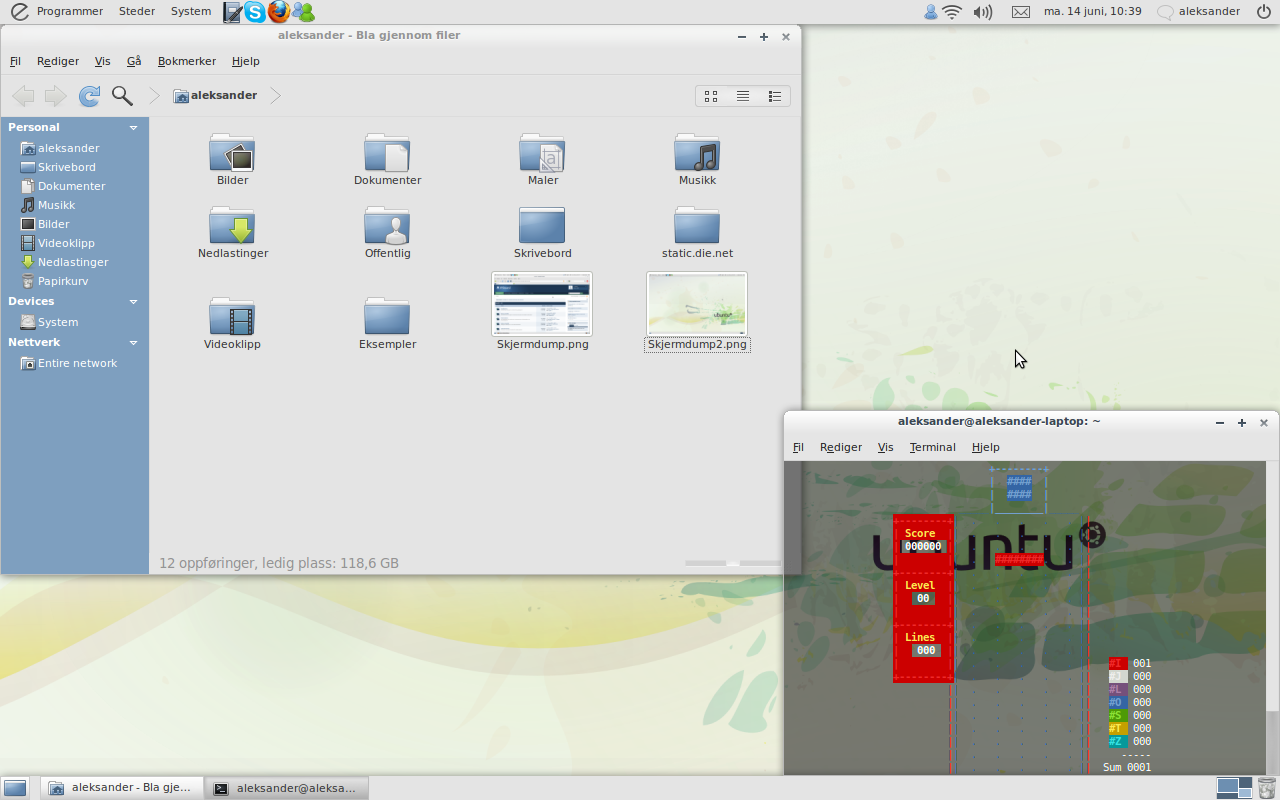Image resolution: width=1280 pixels, height=800 pixels.
Task: Open the Rediger menu in file manager
Action: coord(58,61)
